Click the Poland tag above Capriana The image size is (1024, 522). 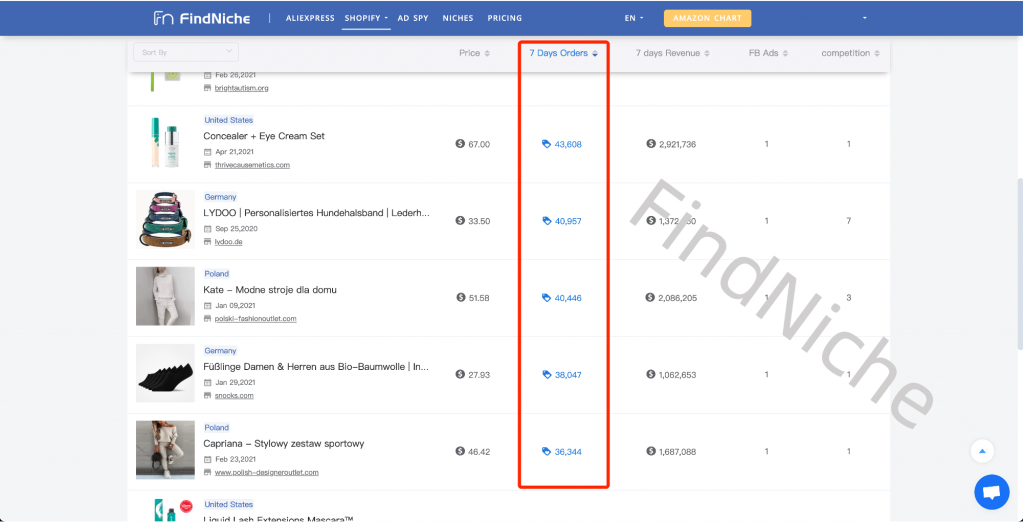point(217,427)
